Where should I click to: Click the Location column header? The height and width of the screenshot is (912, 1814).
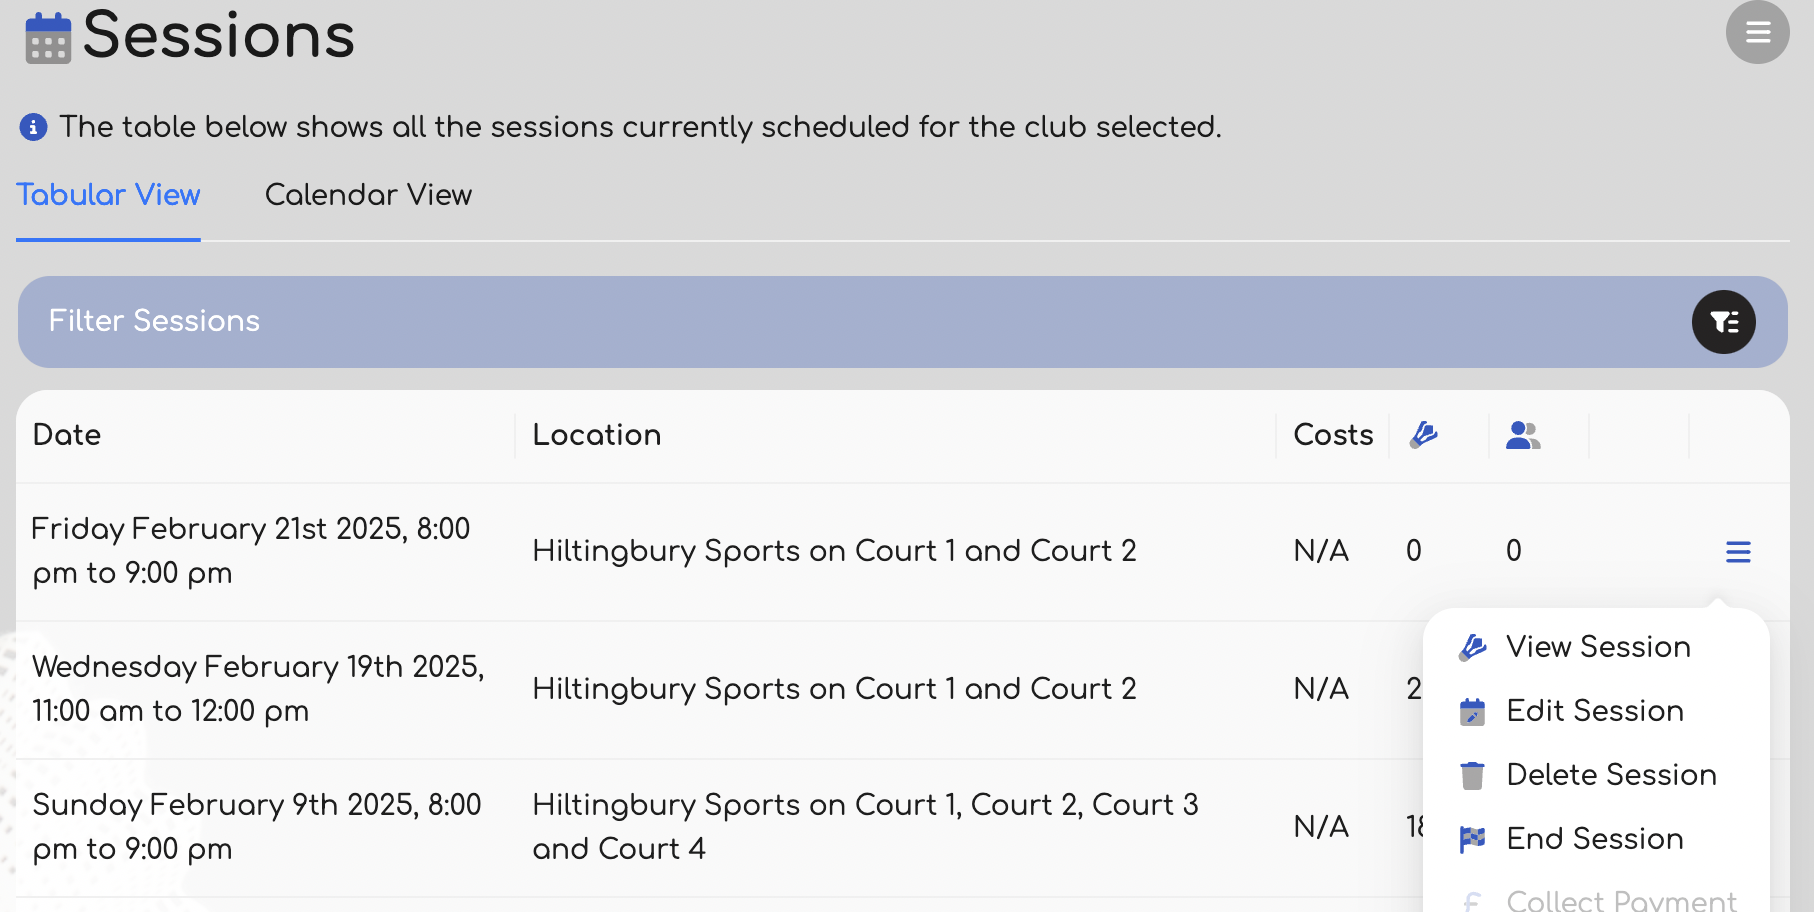pyautogui.click(x=596, y=435)
